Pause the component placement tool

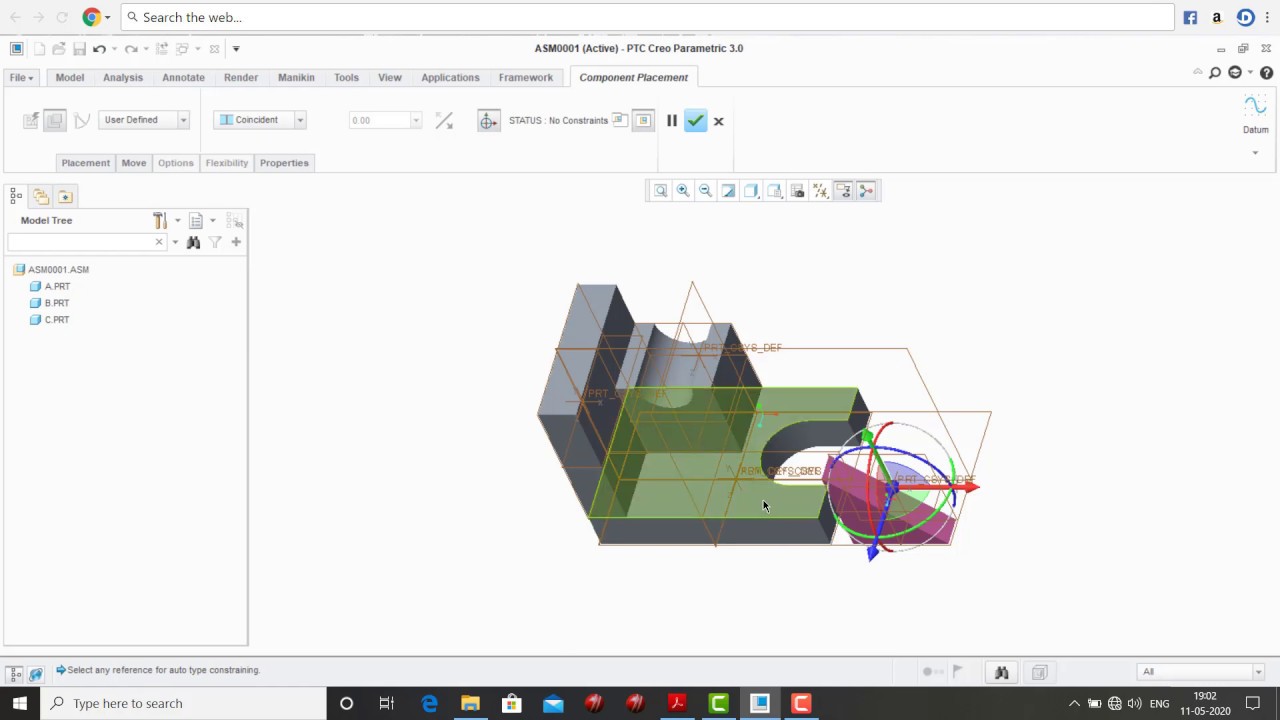(672, 121)
